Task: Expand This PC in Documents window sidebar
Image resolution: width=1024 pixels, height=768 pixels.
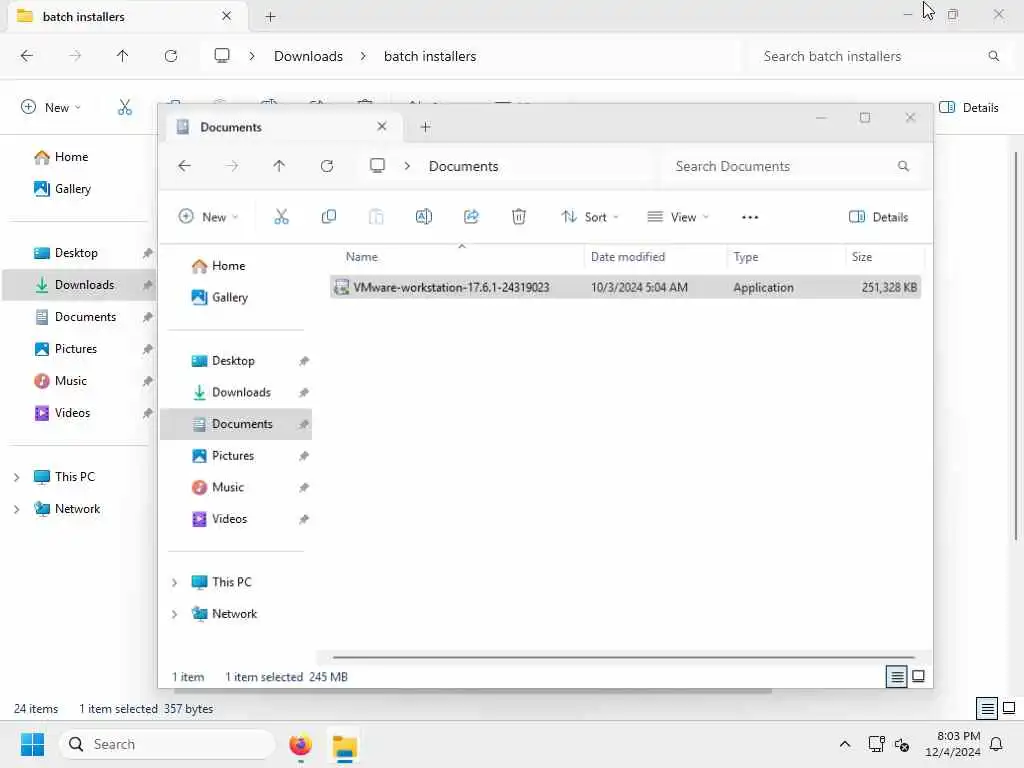Action: (x=174, y=583)
